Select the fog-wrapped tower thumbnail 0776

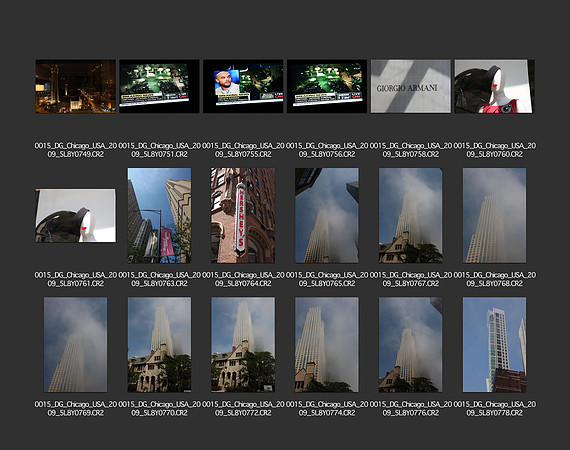point(411,345)
